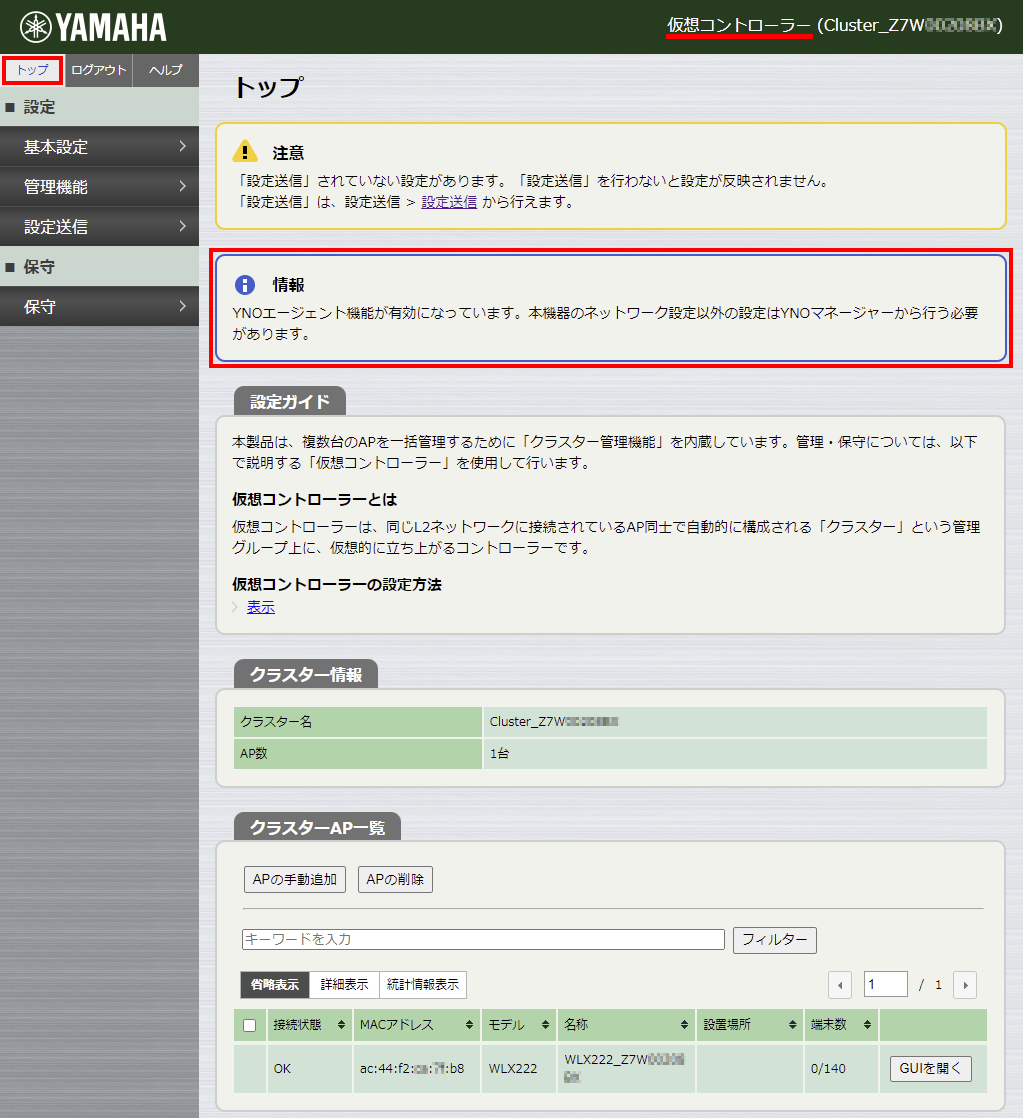This screenshot has width=1023, height=1118.
Task: Click the キーワードを入力 filter field
Action: pos(483,940)
